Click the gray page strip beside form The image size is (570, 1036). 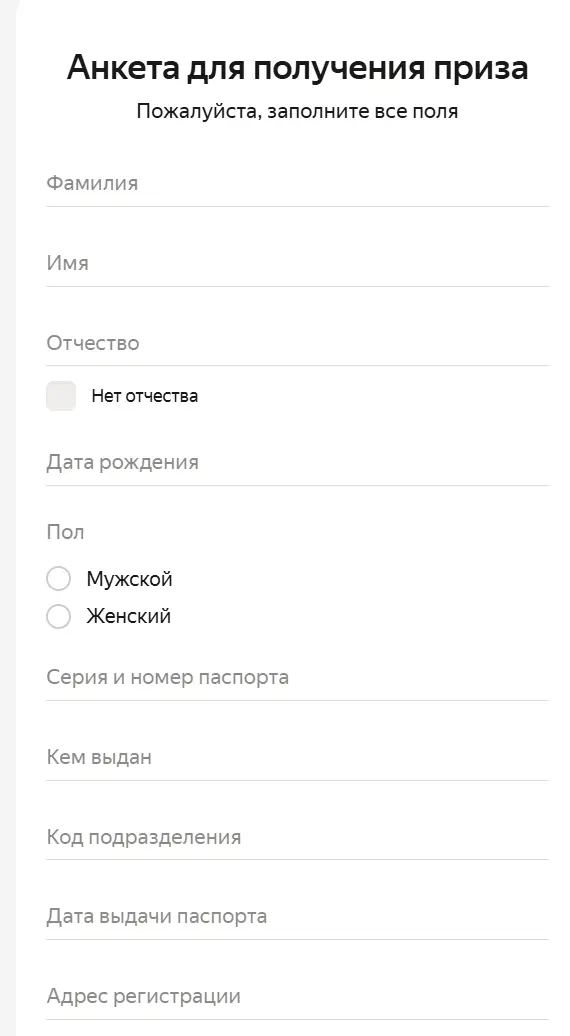(7, 518)
